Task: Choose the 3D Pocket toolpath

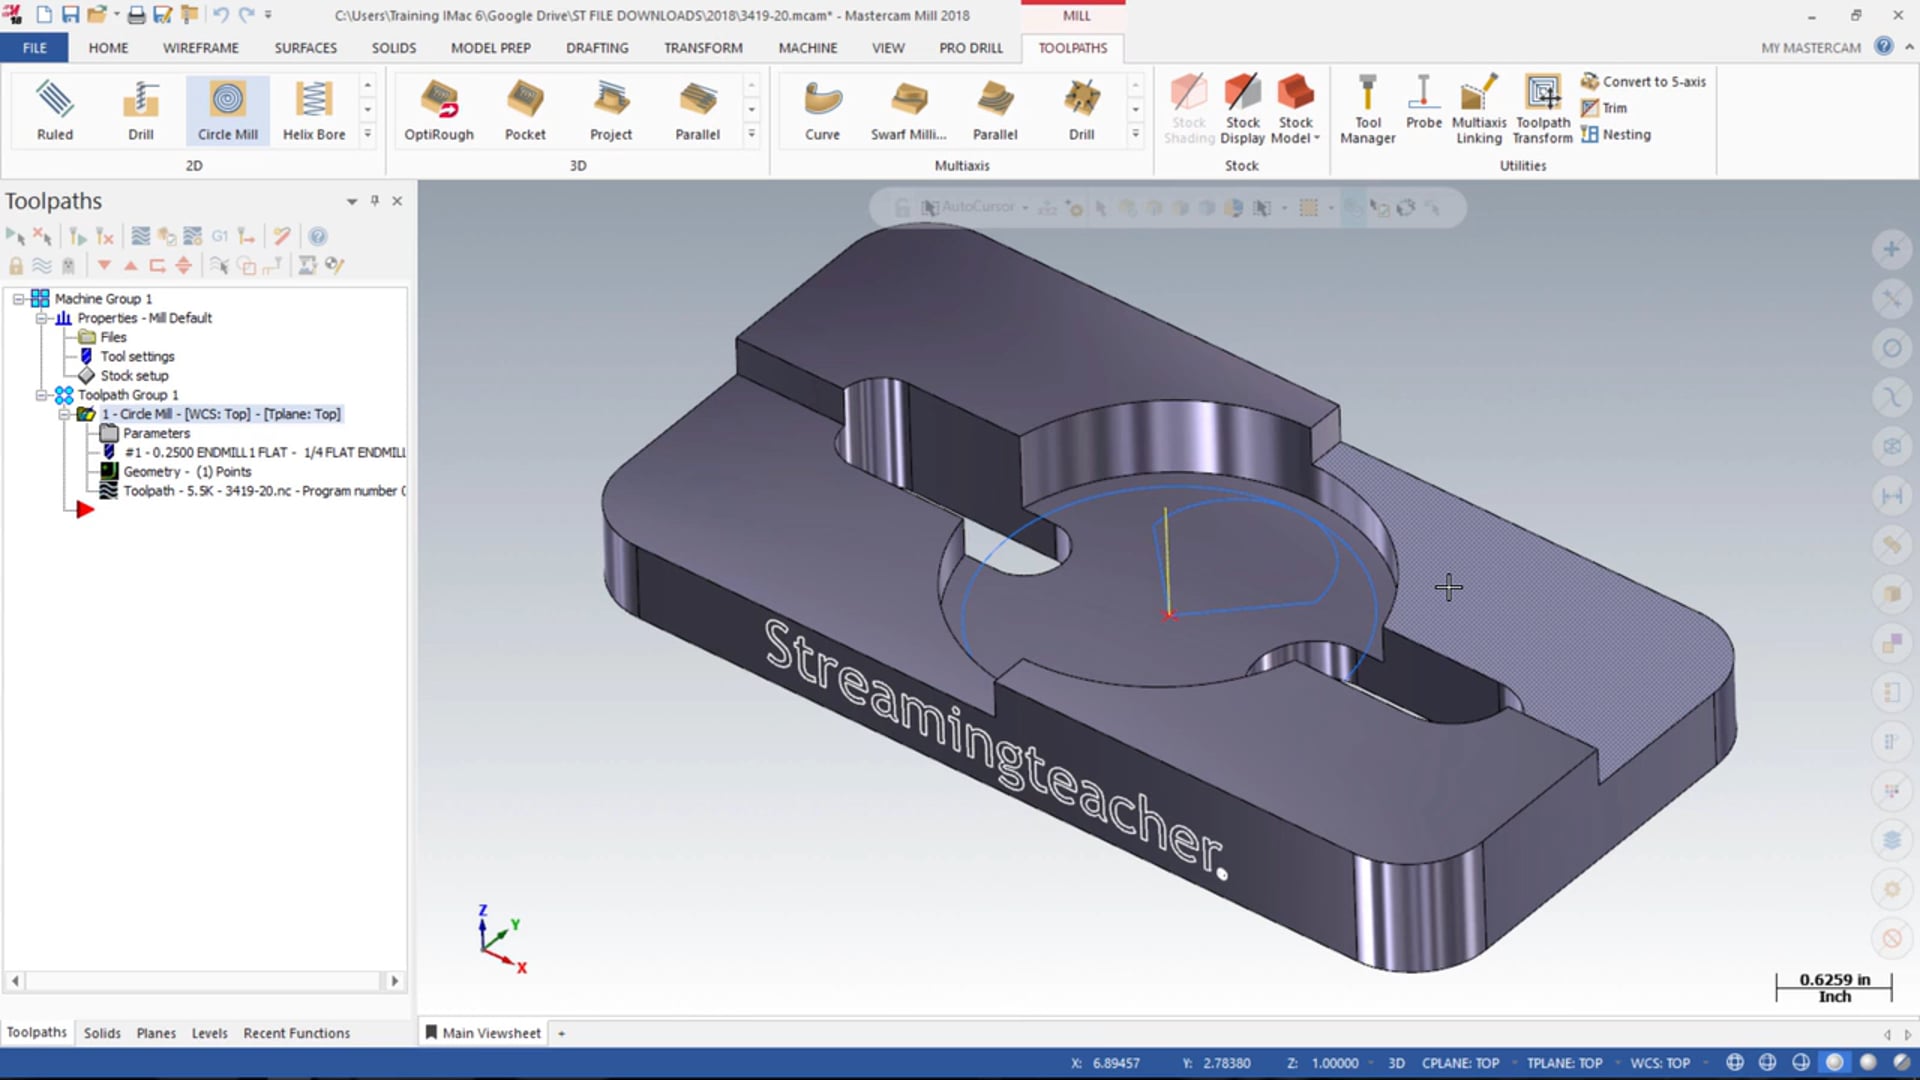Action: click(525, 110)
